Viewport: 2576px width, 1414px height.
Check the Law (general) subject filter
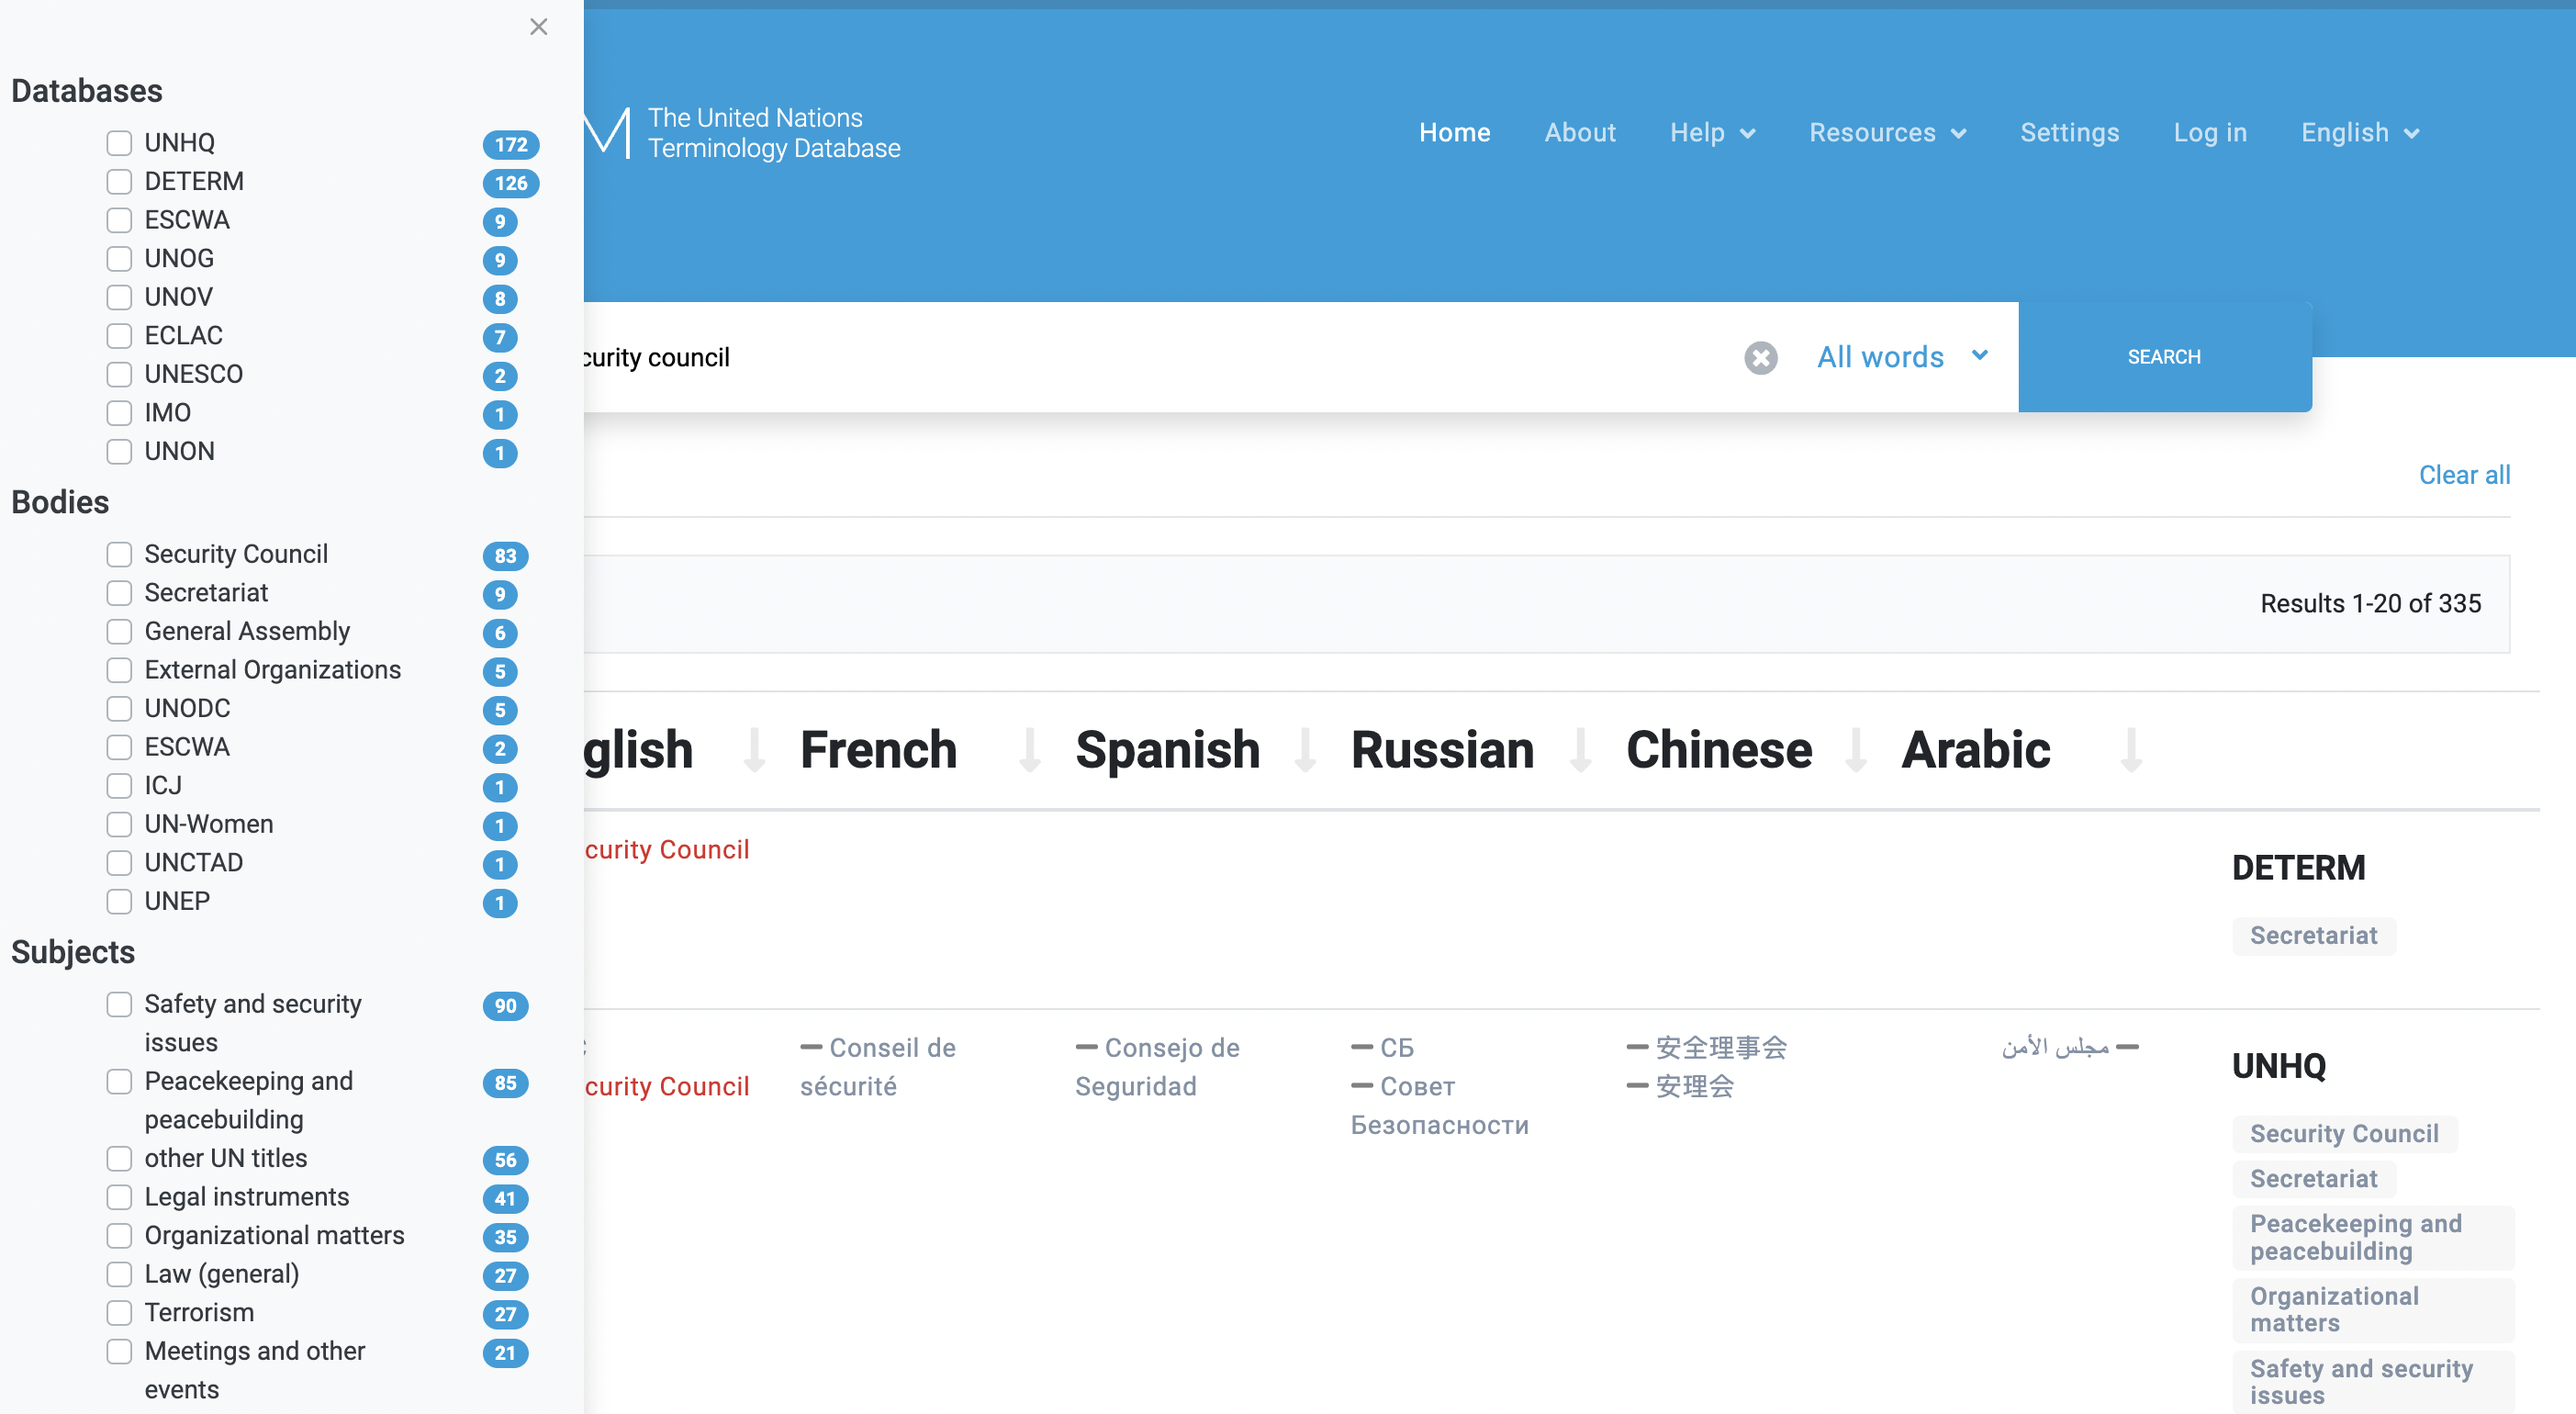(119, 1275)
